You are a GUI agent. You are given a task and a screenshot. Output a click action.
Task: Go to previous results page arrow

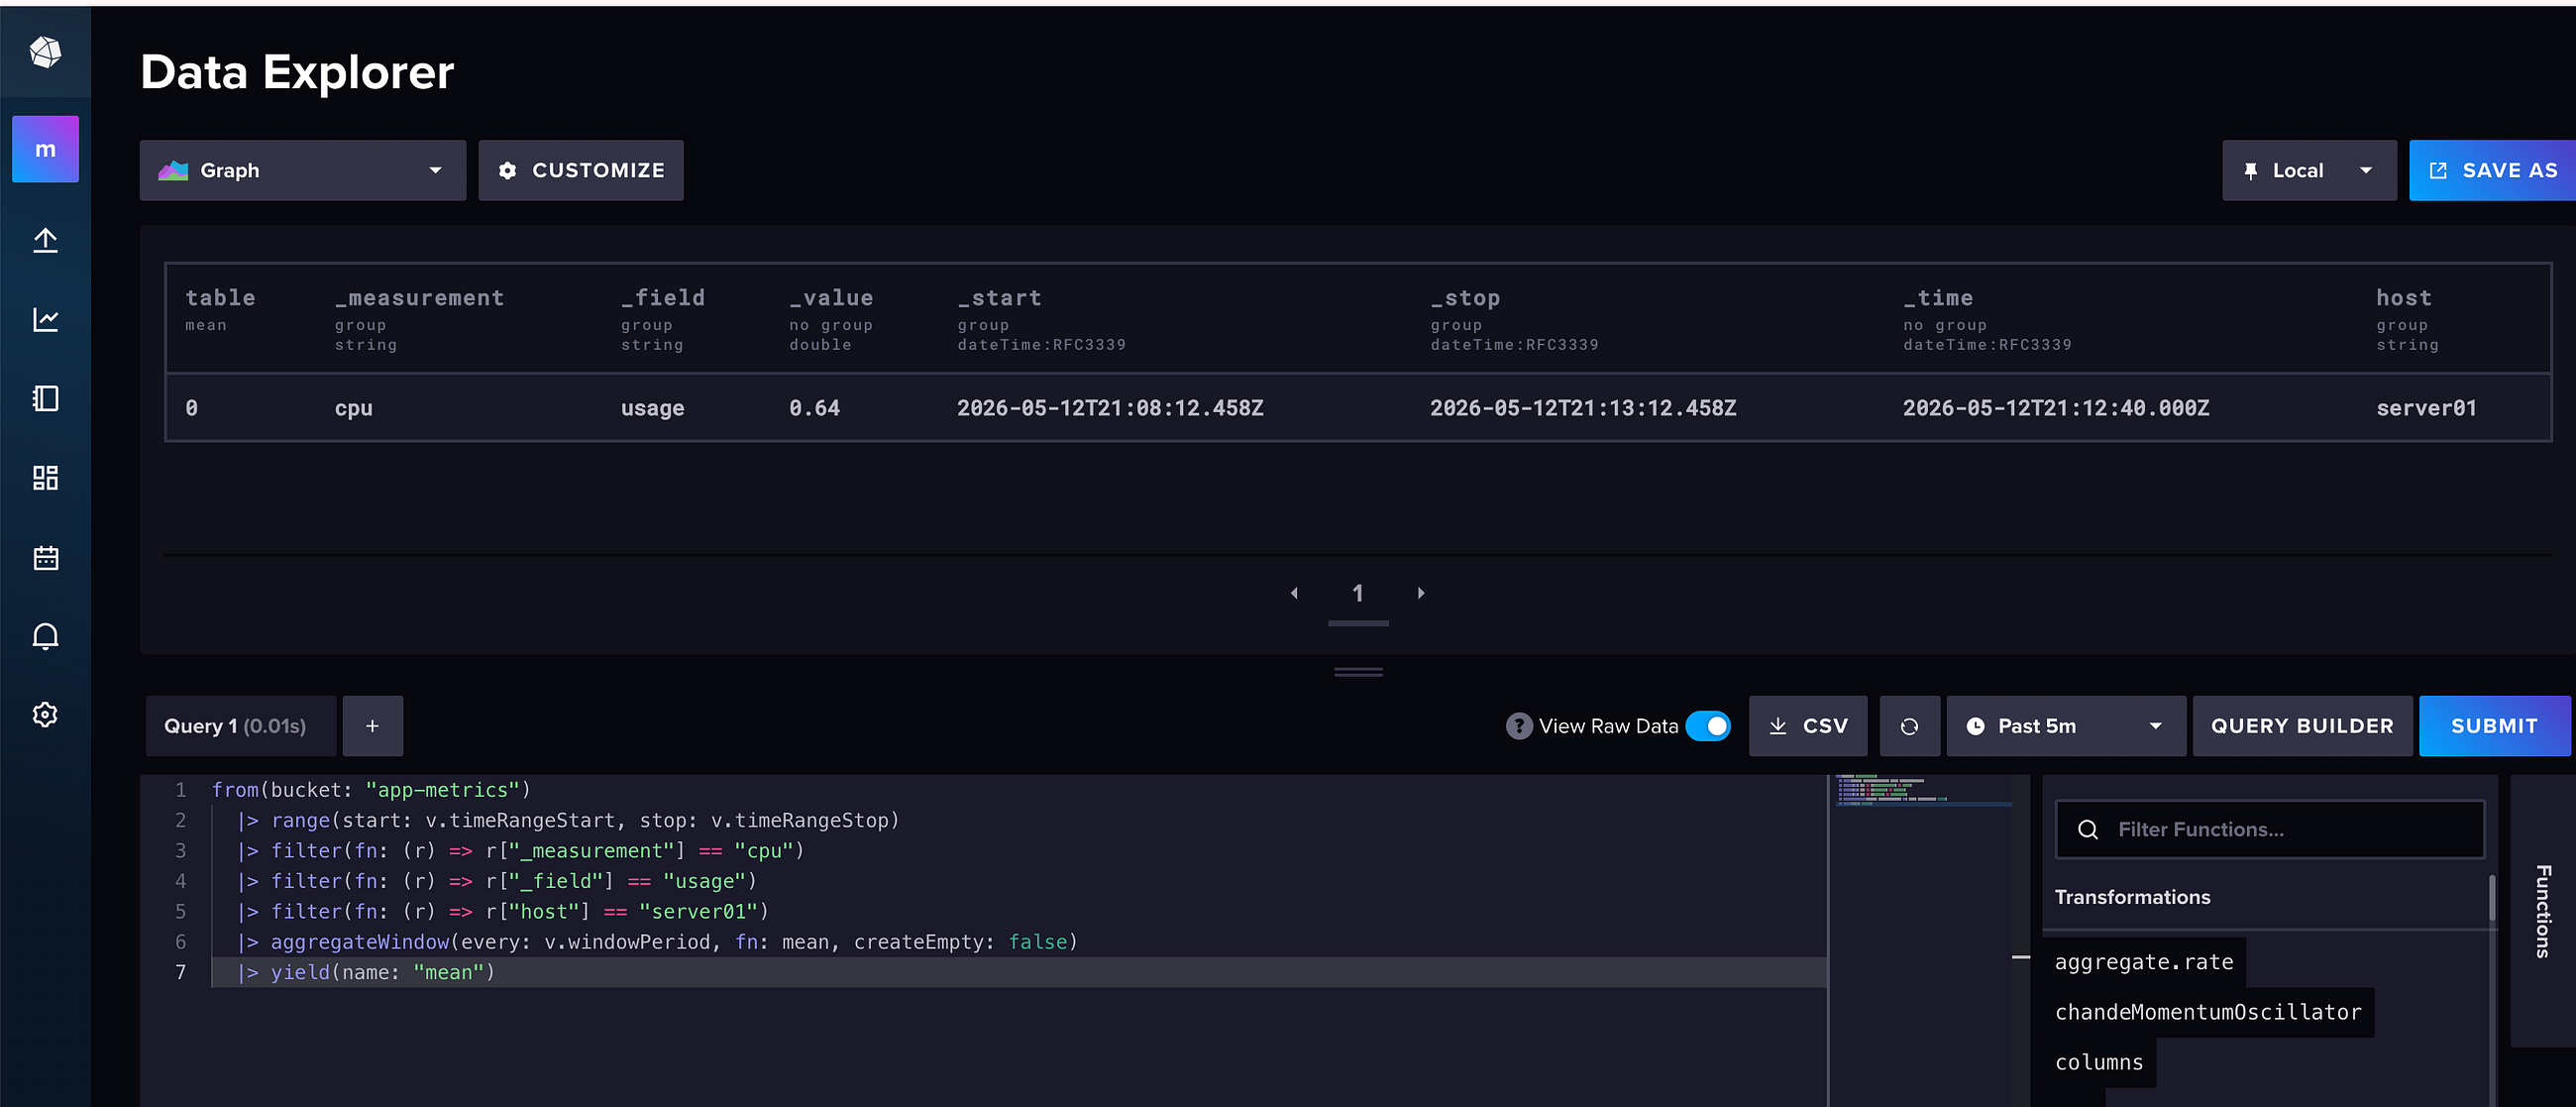click(1294, 593)
